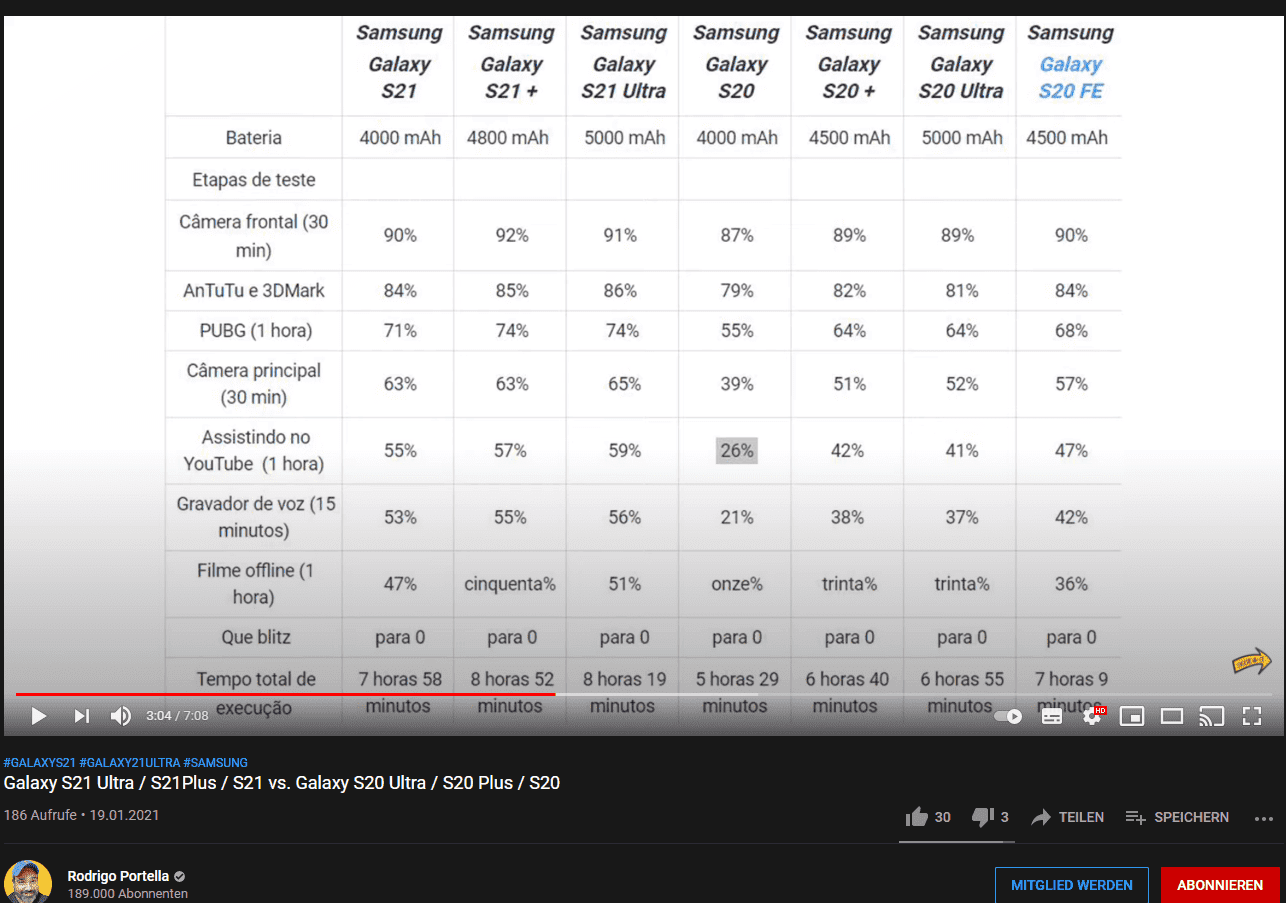Seek on the red video progress bar
The image size is (1286, 903).
click(x=285, y=694)
